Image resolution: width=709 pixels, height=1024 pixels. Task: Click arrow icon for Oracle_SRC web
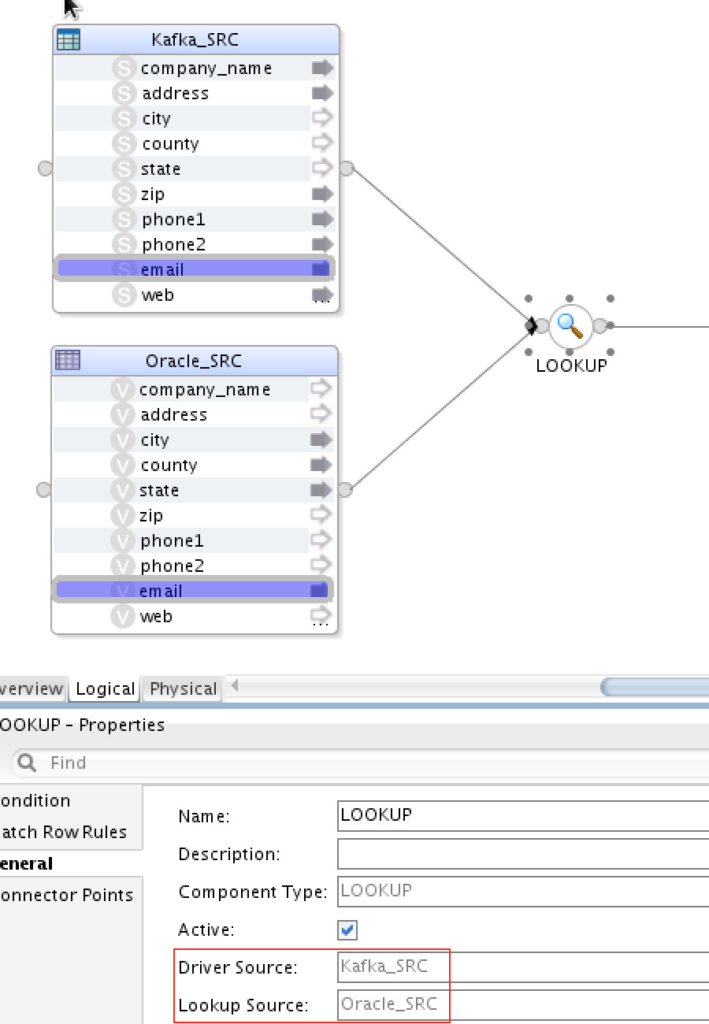coord(321,615)
